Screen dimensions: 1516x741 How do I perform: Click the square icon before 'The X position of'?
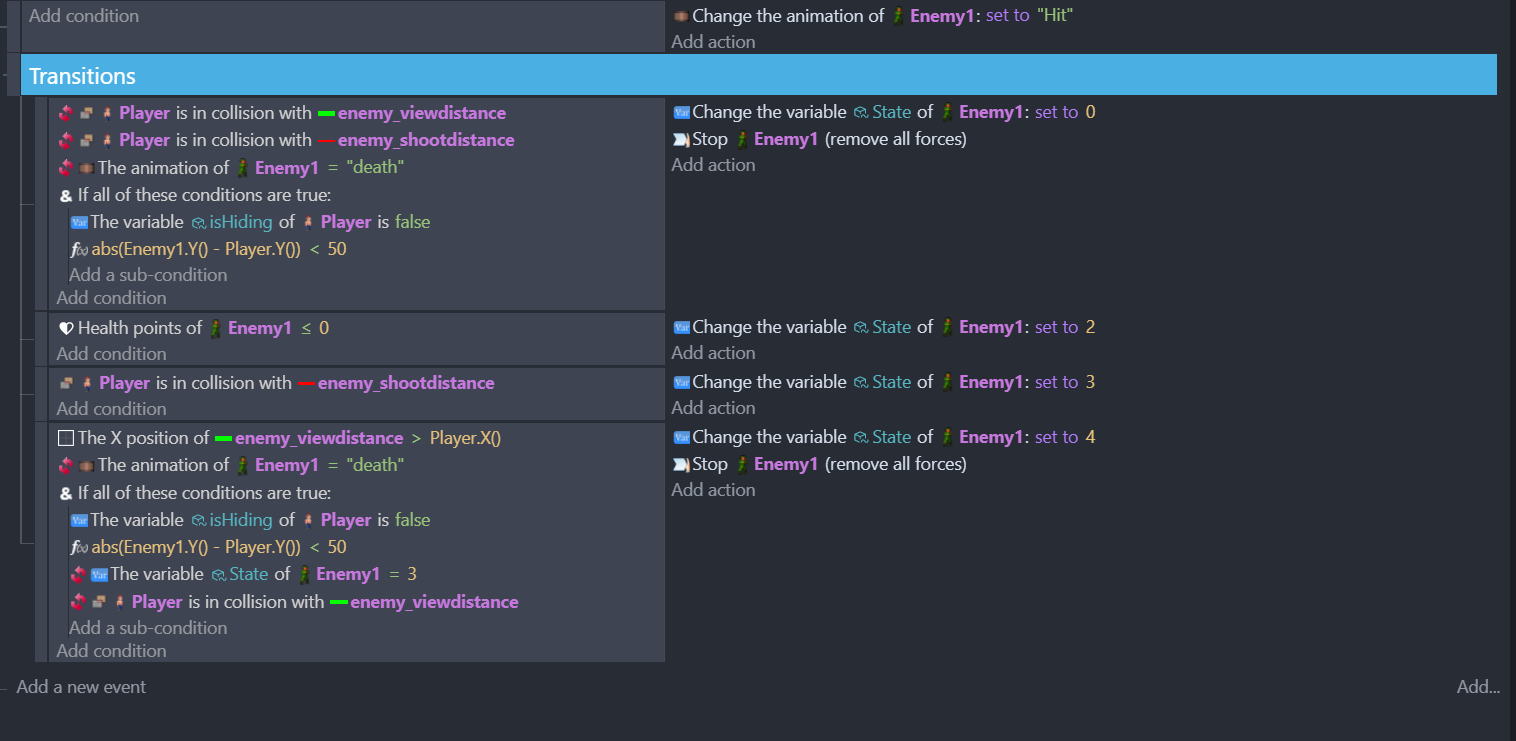66,438
